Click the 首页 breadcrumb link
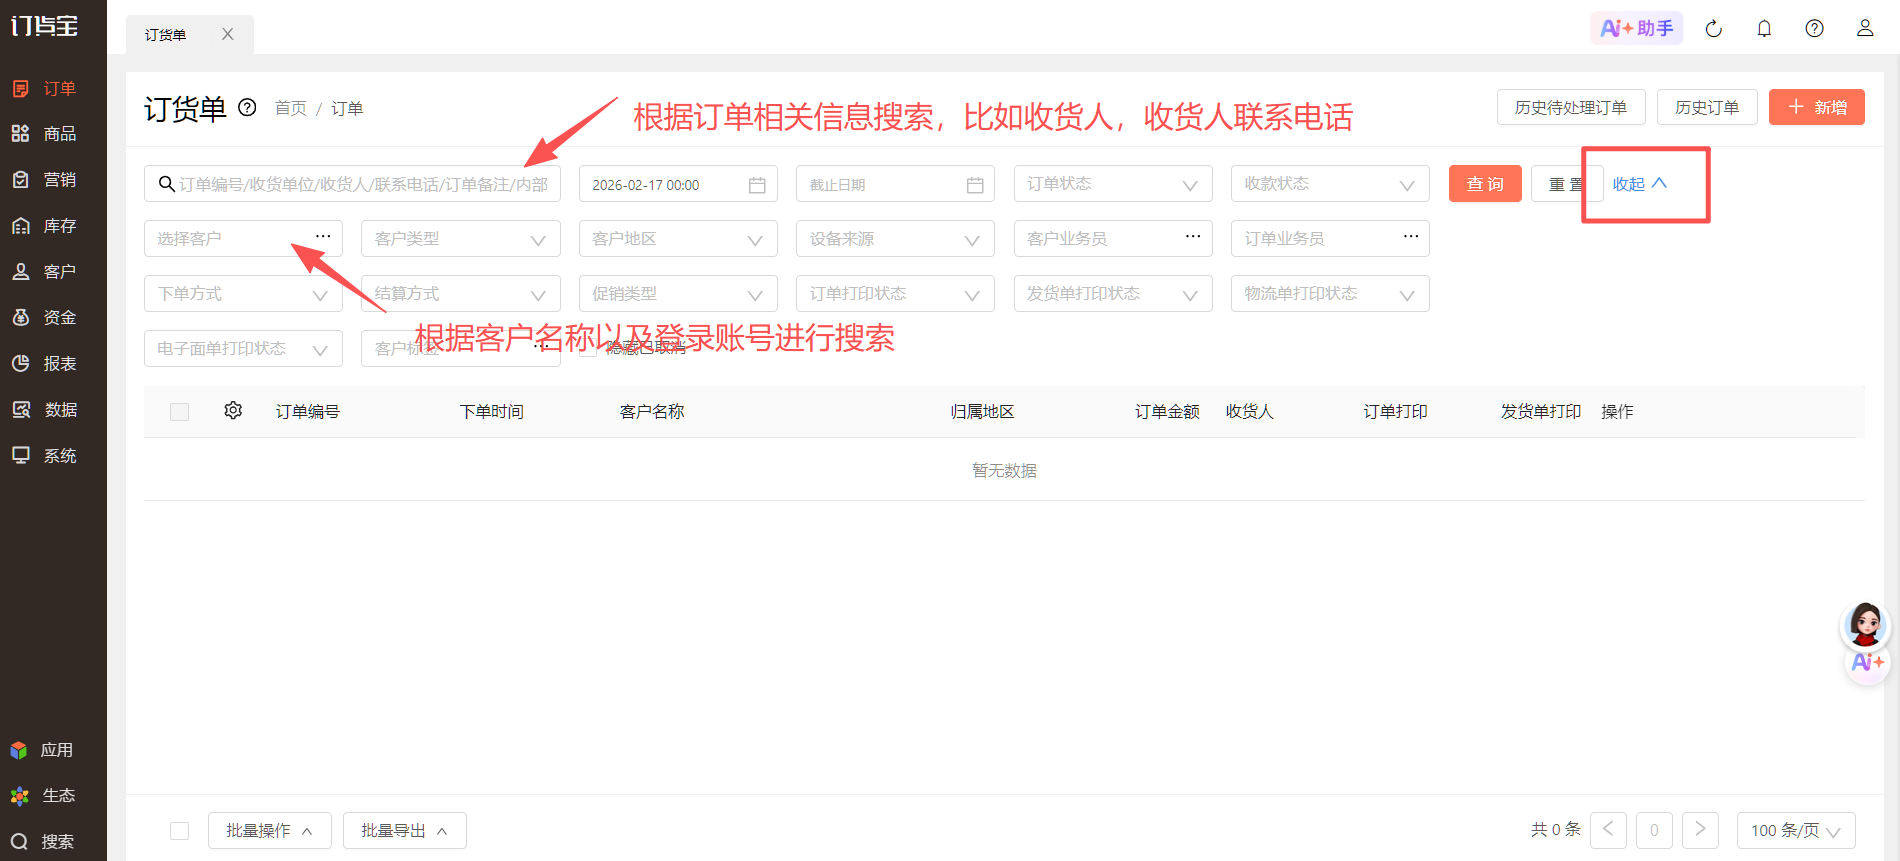Image resolution: width=1900 pixels, height=861 pixels. pyautogui.click(x=291, y=108)
